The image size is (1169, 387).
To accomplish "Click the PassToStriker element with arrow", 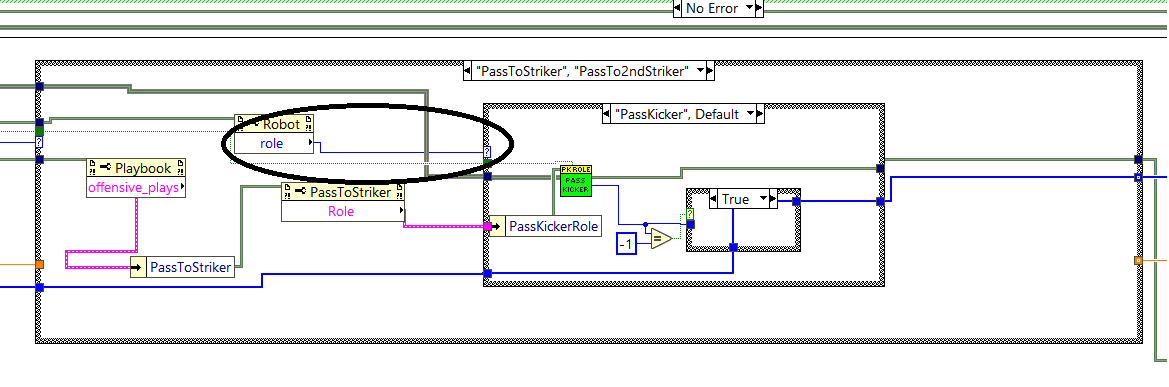I will point(183,266).
